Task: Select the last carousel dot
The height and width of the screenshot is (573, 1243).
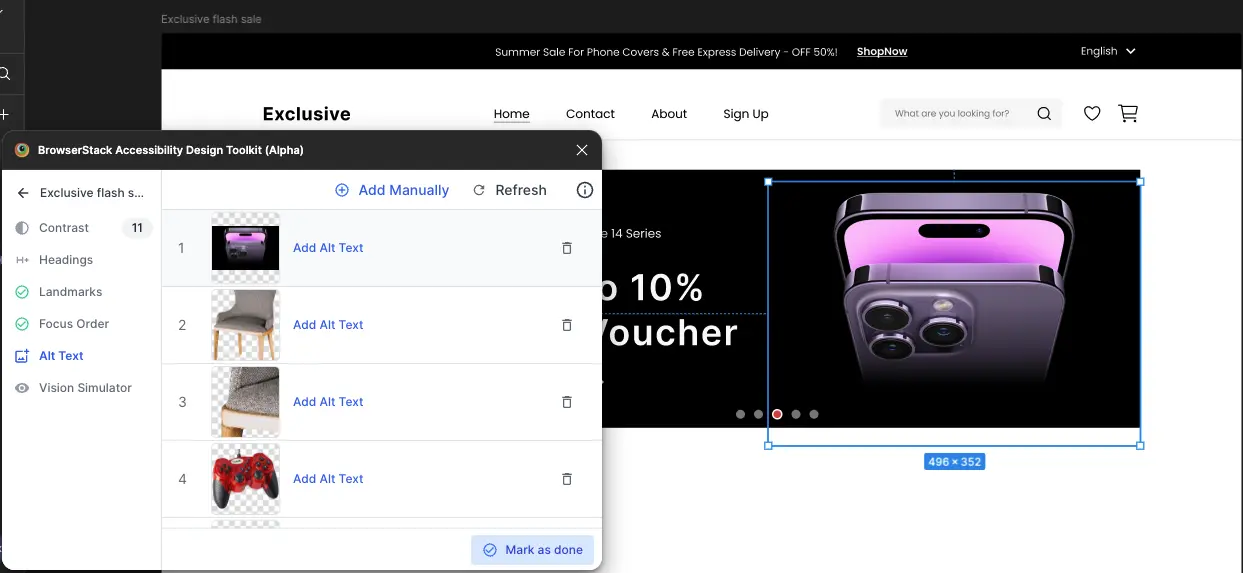Action: click(814, 414)
